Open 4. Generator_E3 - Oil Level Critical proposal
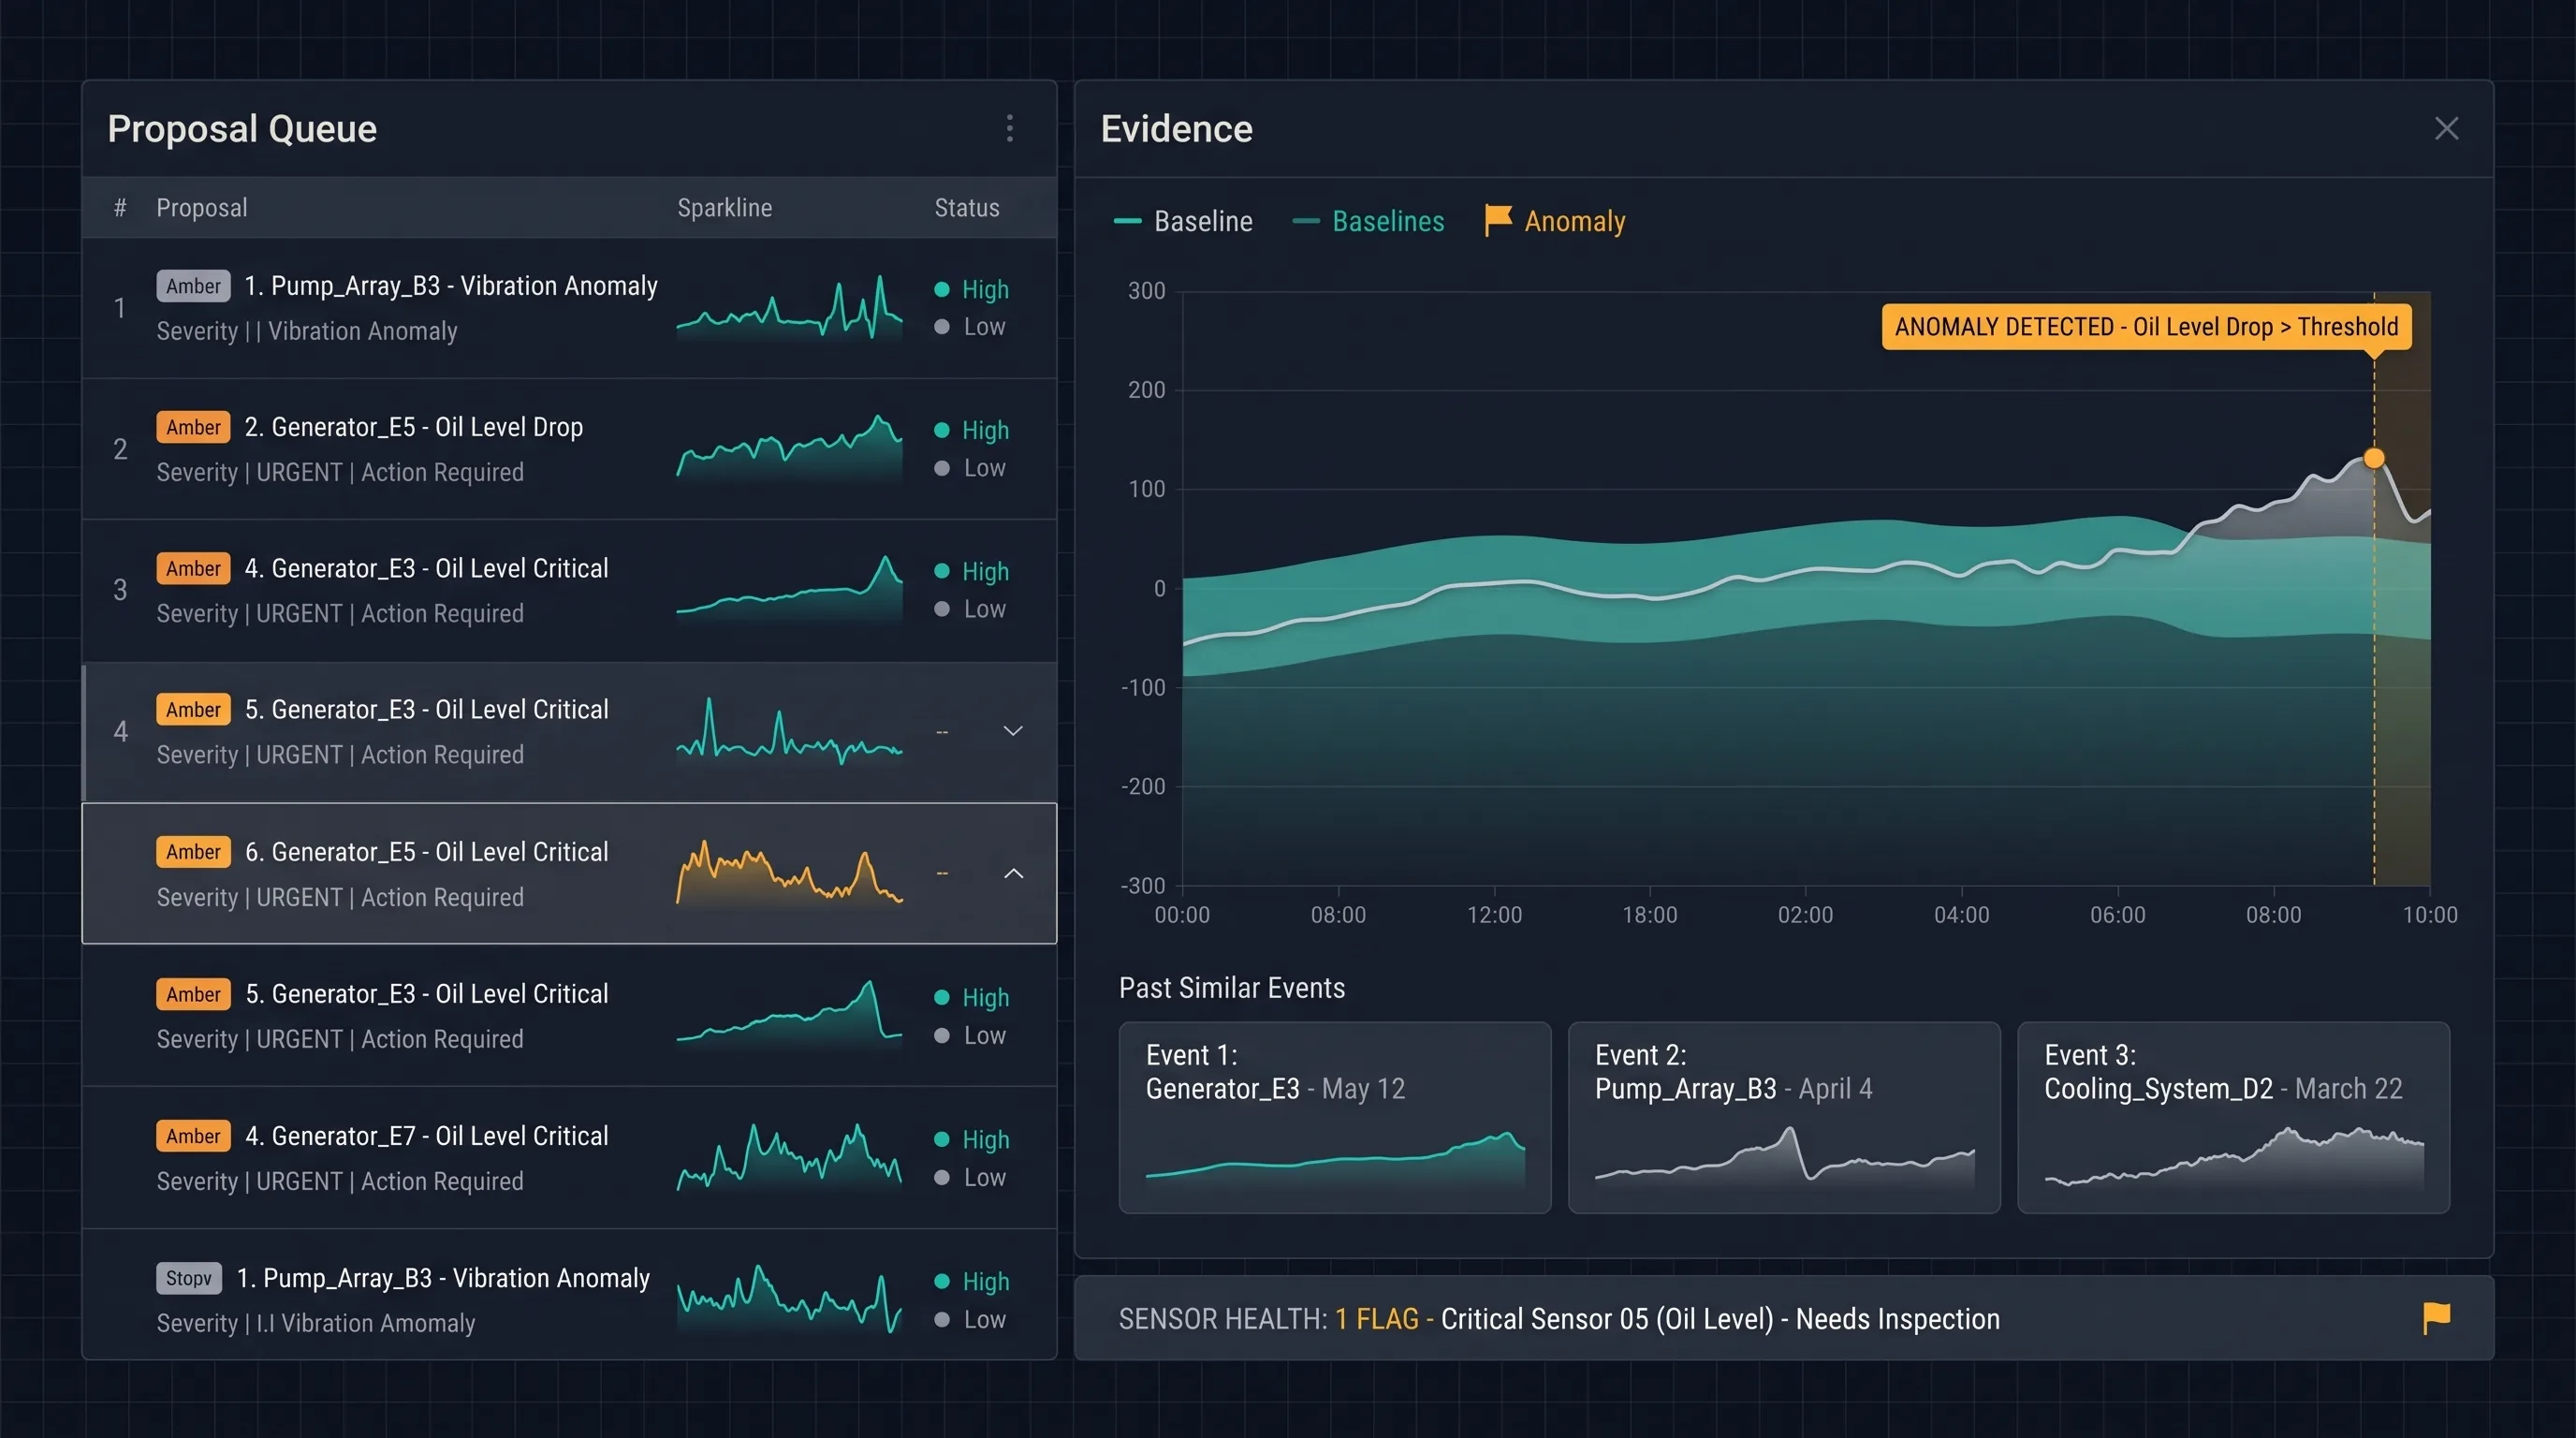The width and height of the screenshot is (2576, 1438). pyautogui.click(x=426, y=568)
